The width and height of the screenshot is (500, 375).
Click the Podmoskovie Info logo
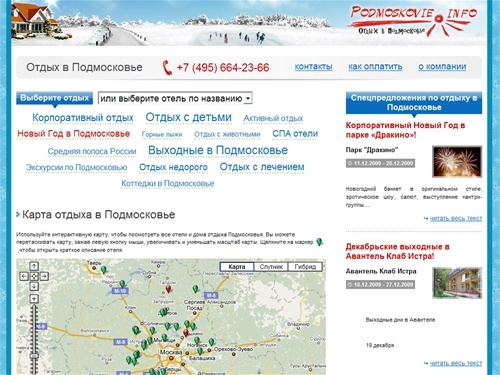pyautogui.click(x=413, y=20)
